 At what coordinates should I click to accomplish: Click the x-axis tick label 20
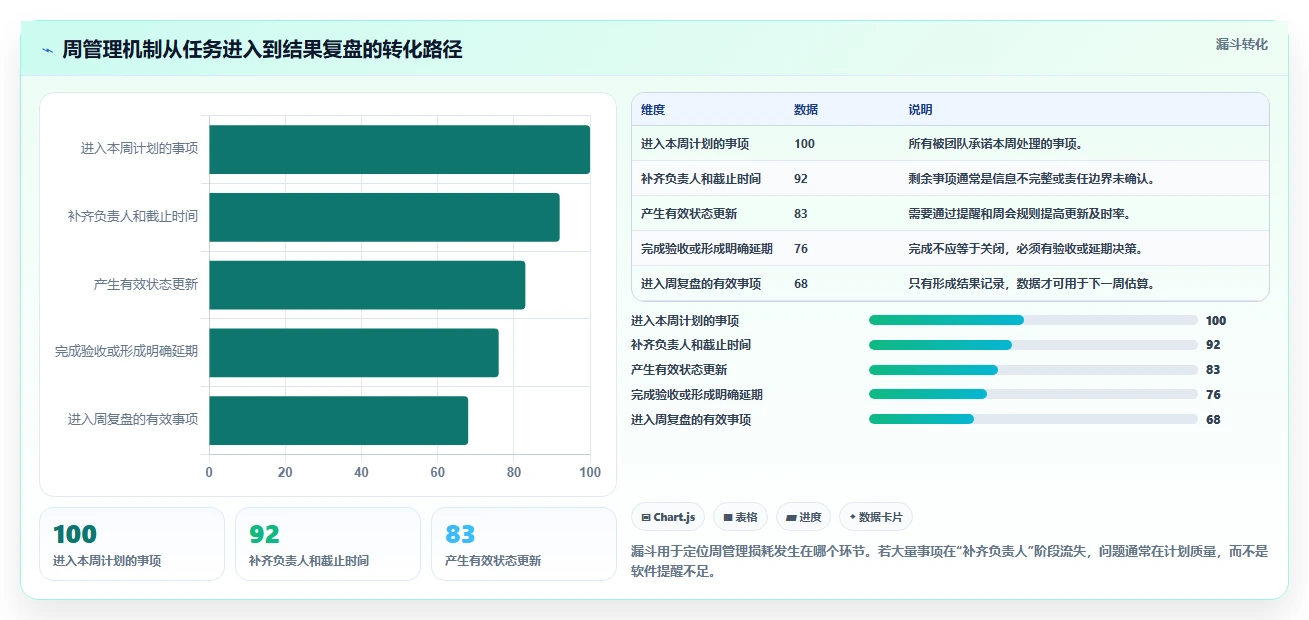point(285,472)
